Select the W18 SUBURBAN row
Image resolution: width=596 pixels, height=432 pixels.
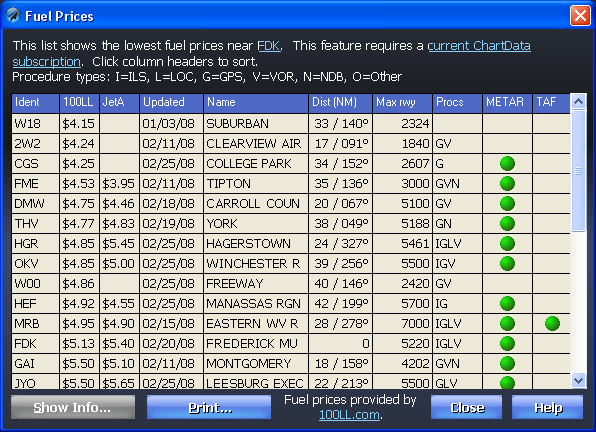291,124
